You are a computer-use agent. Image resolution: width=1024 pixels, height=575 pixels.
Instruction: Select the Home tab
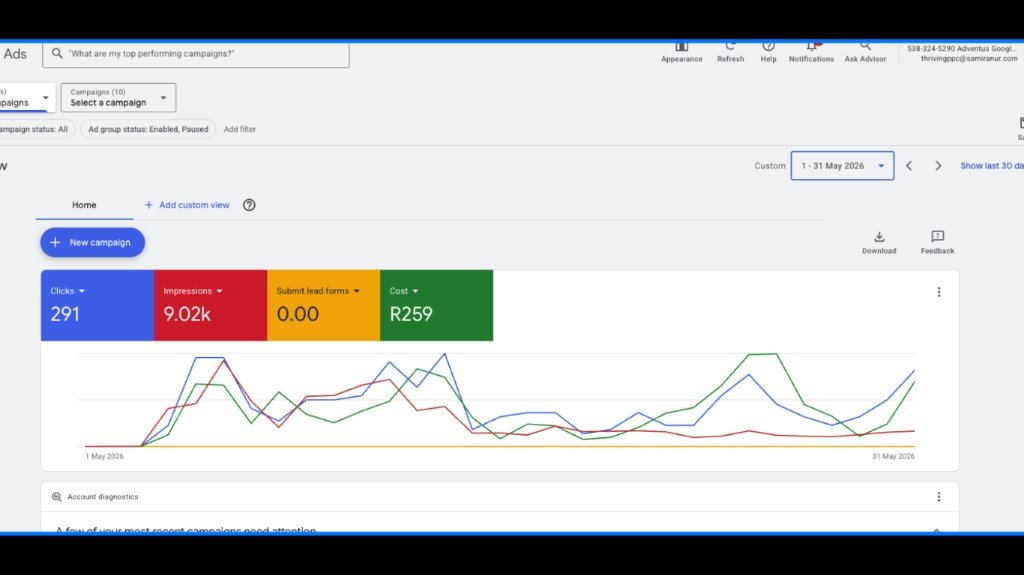[84, 205]
